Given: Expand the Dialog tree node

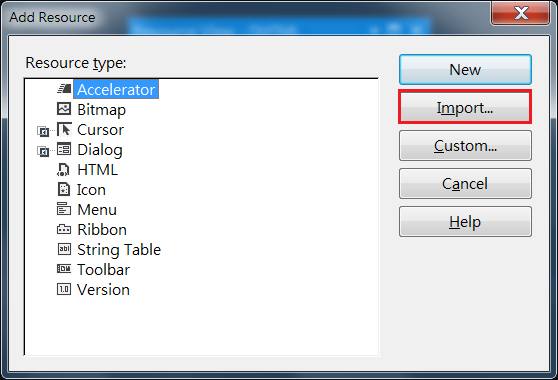Looking at the screenshot, I should [x=43, y=152].
